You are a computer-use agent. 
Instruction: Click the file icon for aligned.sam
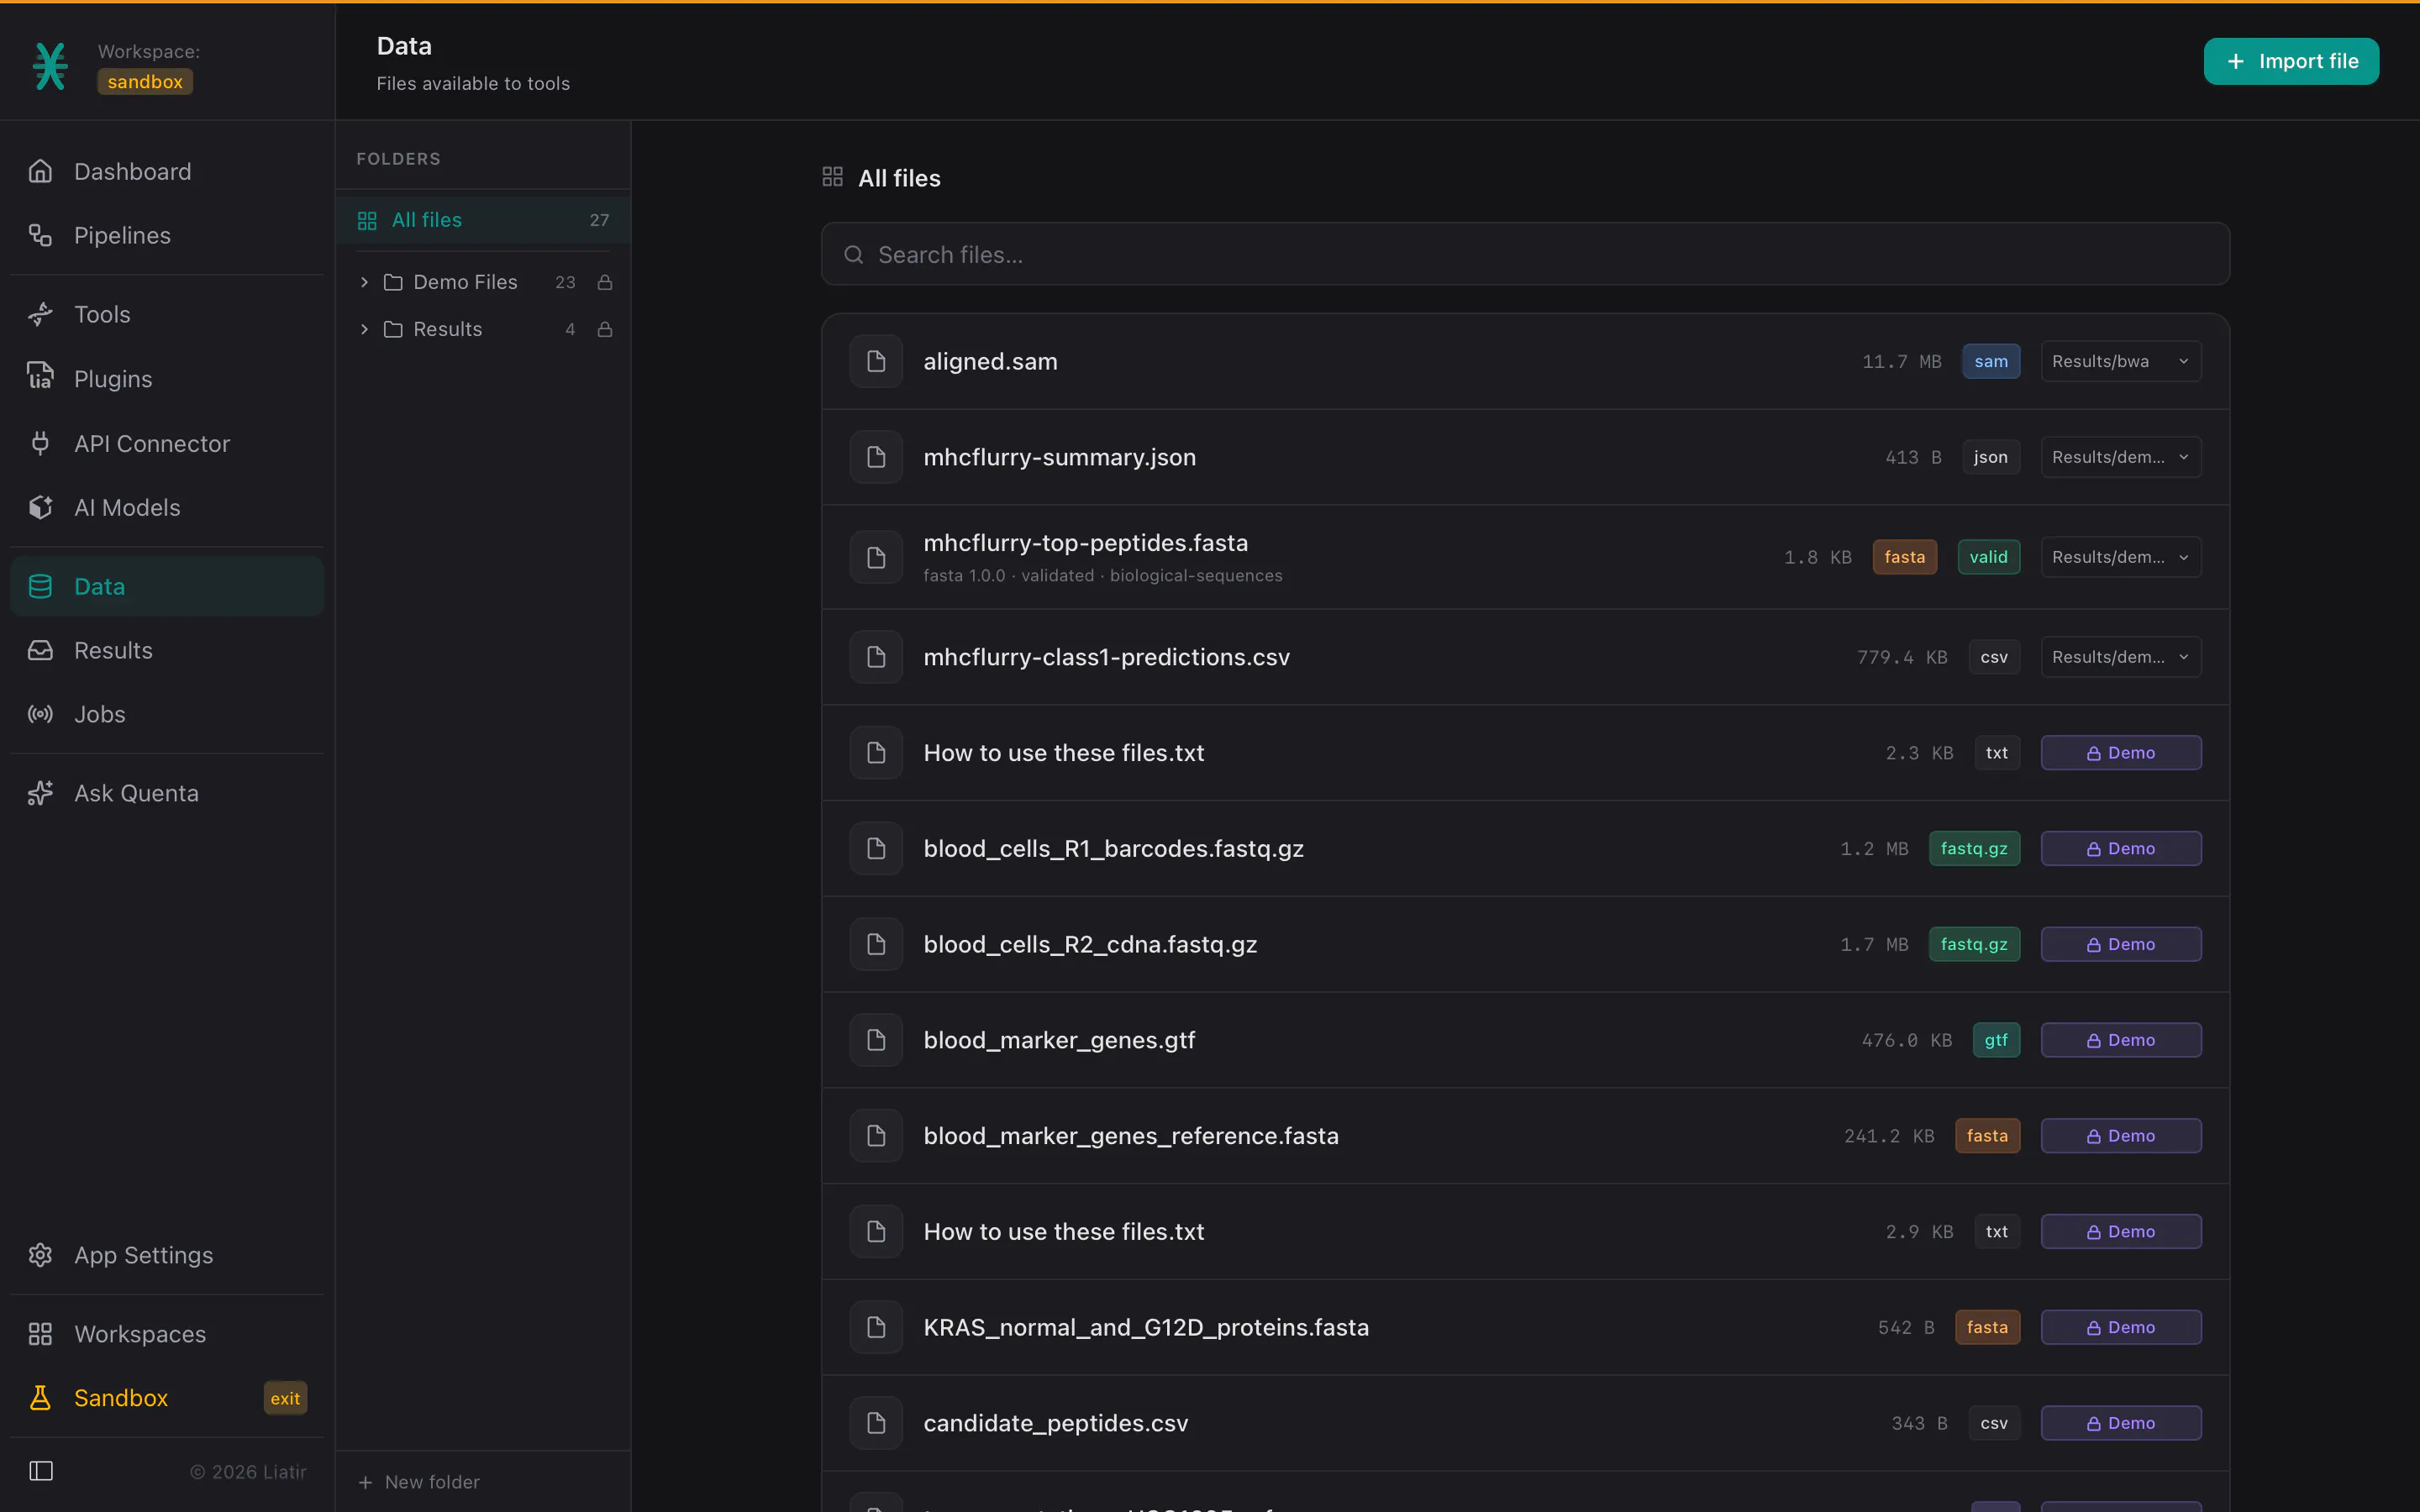pyautogui.click(x=876, y=361)
